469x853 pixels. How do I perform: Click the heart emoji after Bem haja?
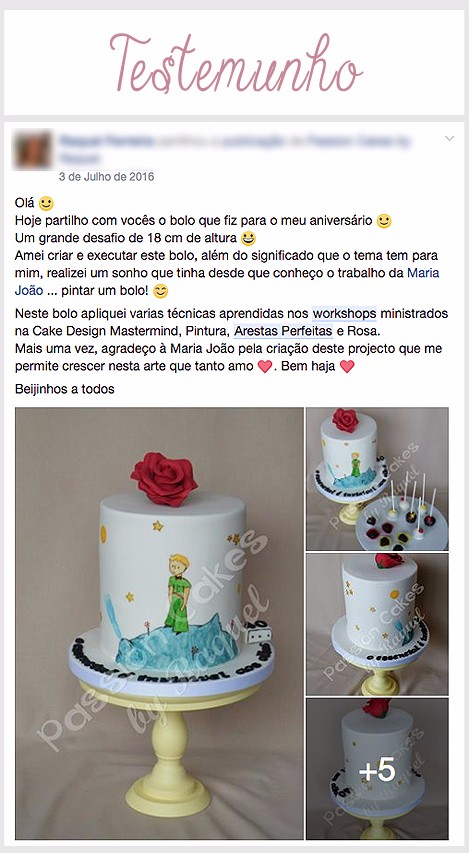pyautogui.click(x=347, y=367)
